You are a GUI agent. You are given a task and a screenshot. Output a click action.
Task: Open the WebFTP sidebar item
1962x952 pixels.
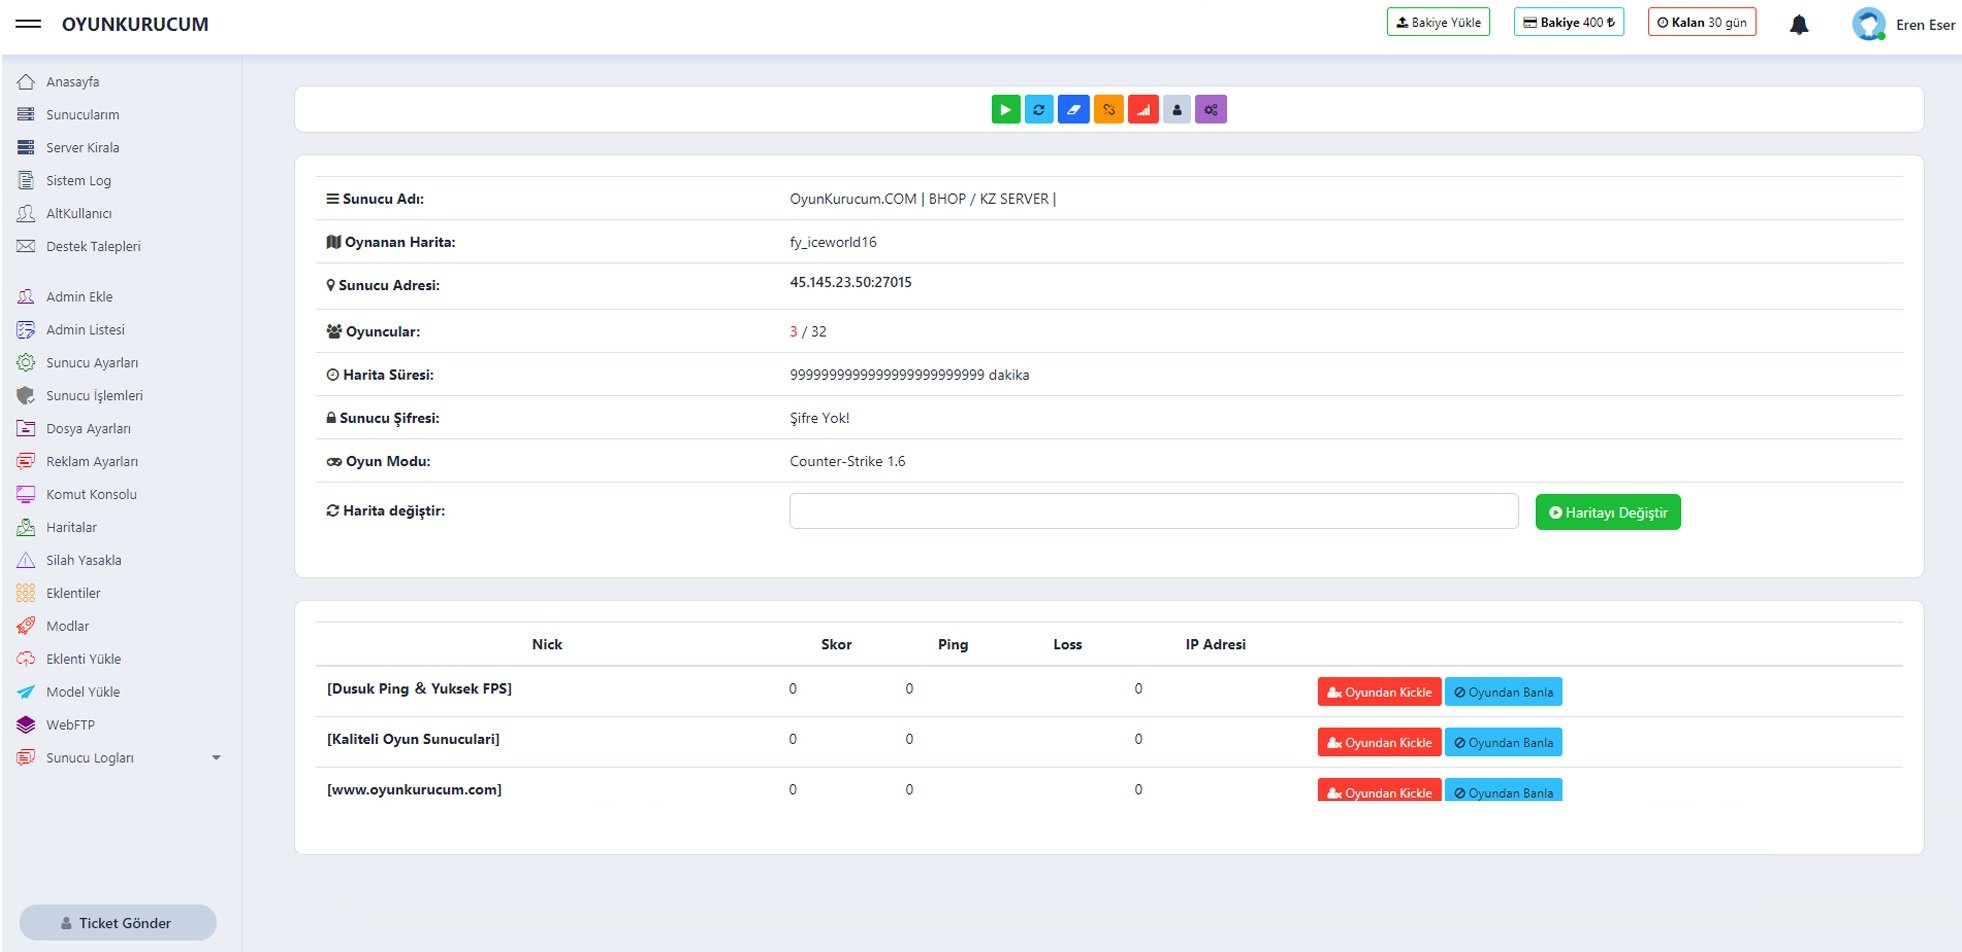(x=70, y=725)
